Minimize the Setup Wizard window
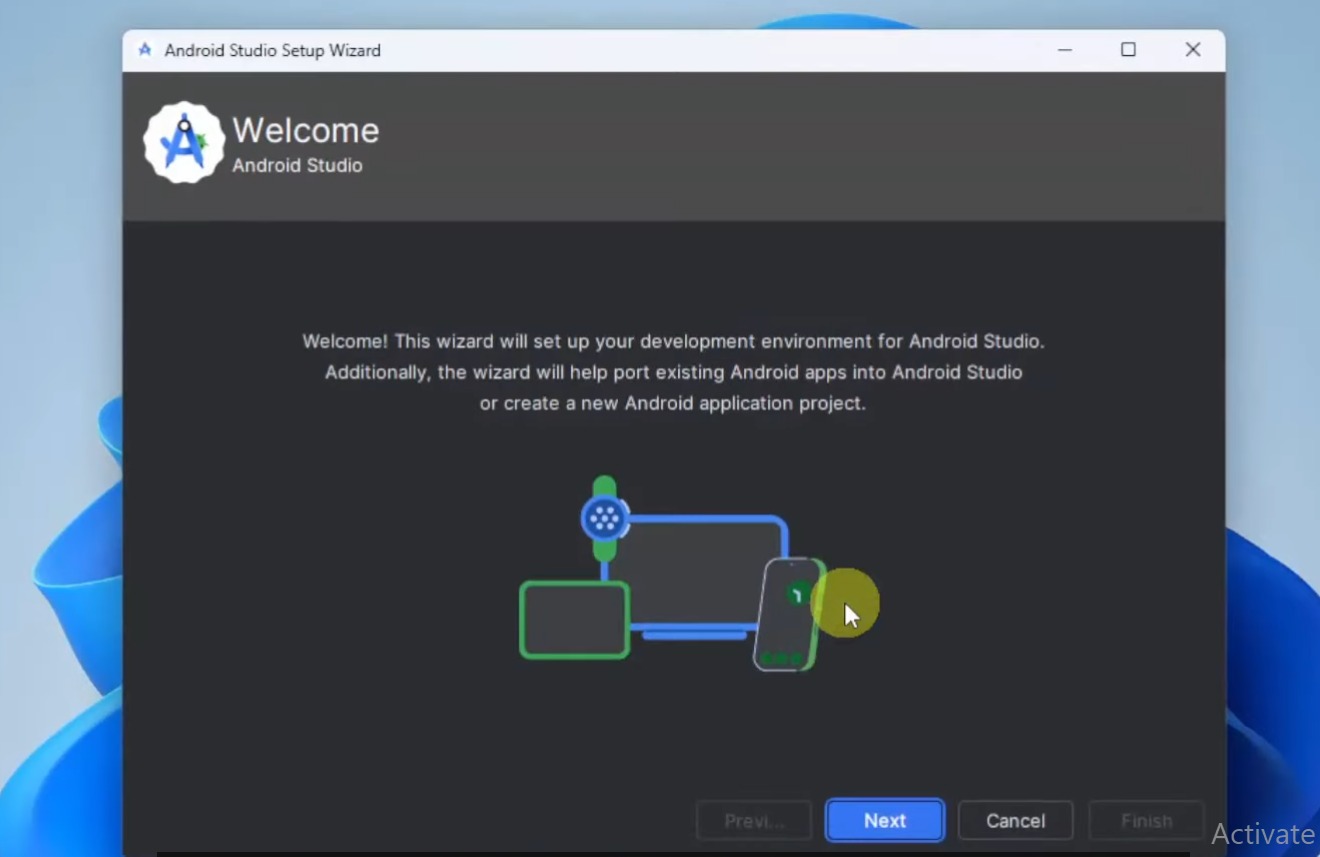Screen dimensions: 1320x857 pos(1065,50)
